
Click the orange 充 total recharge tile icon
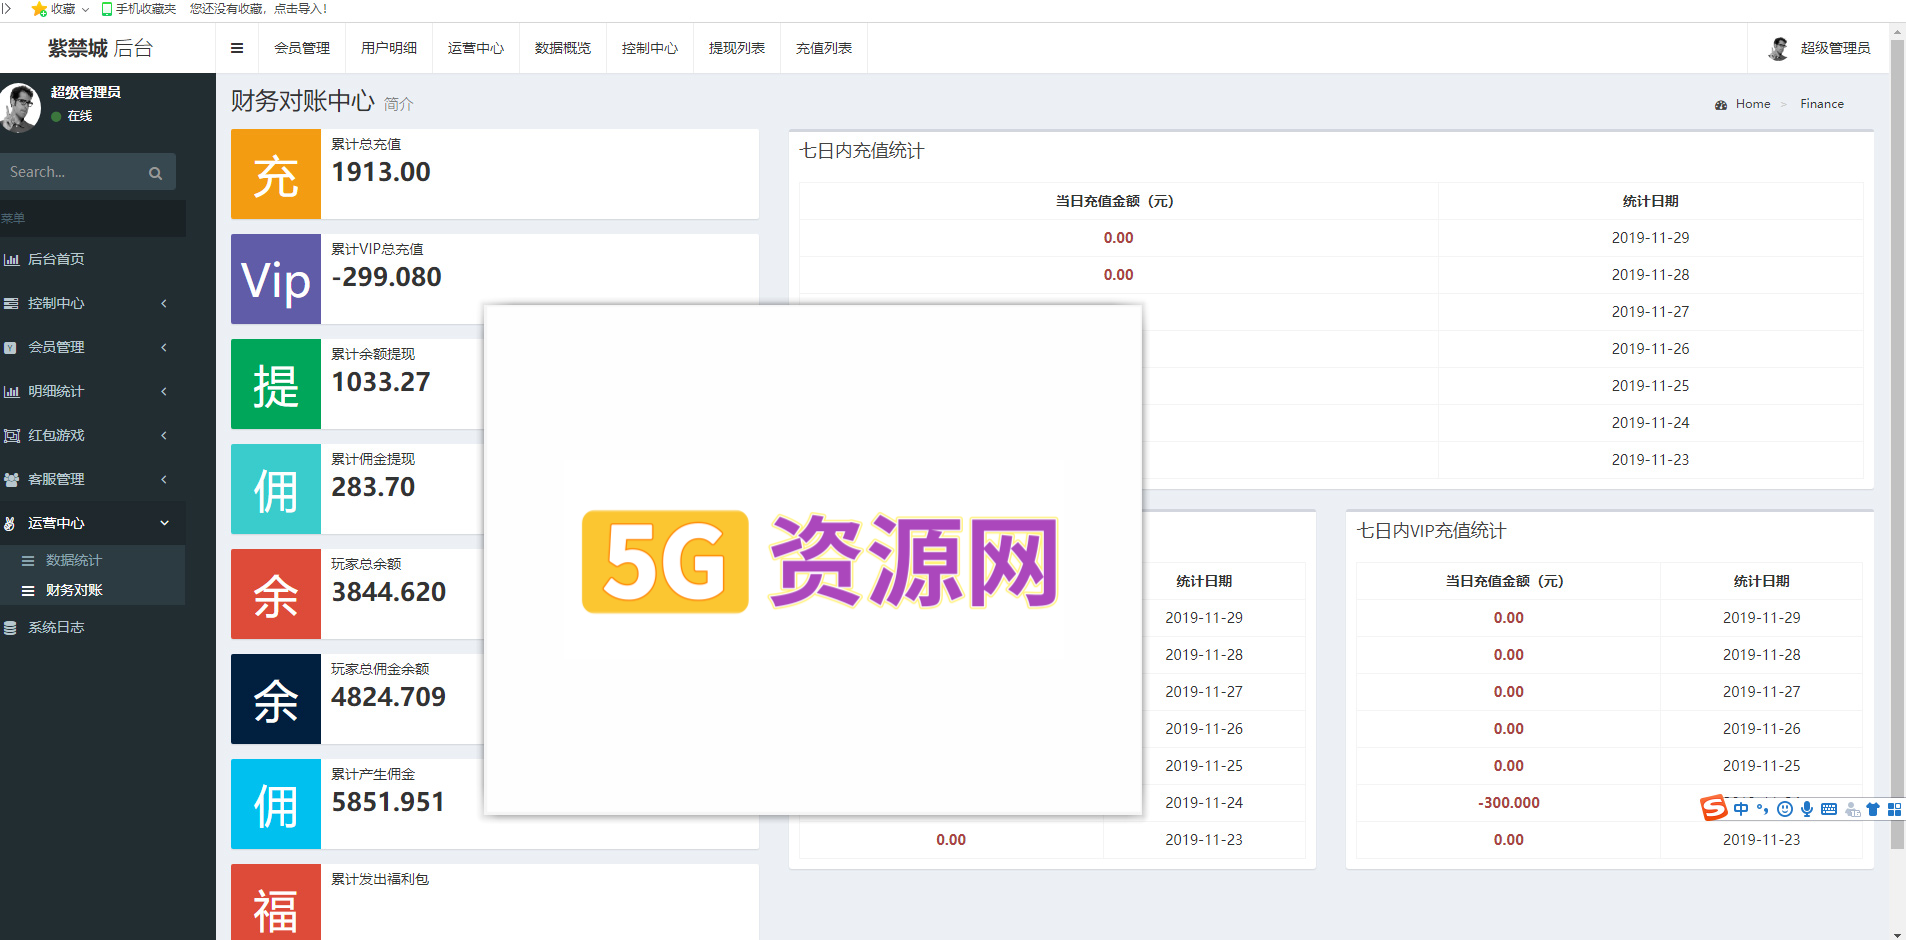click(x=276, y=174)
